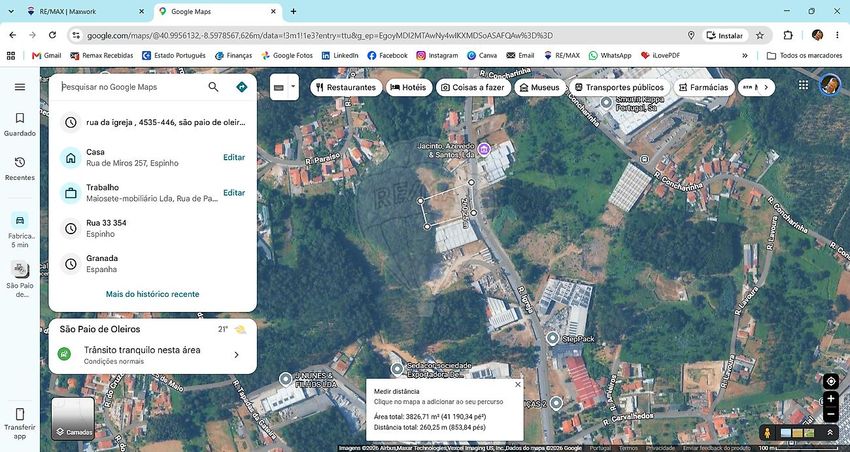
Task: Open the São Paio de Oleiros recent shortcut
Action: [x=20, y=279]
